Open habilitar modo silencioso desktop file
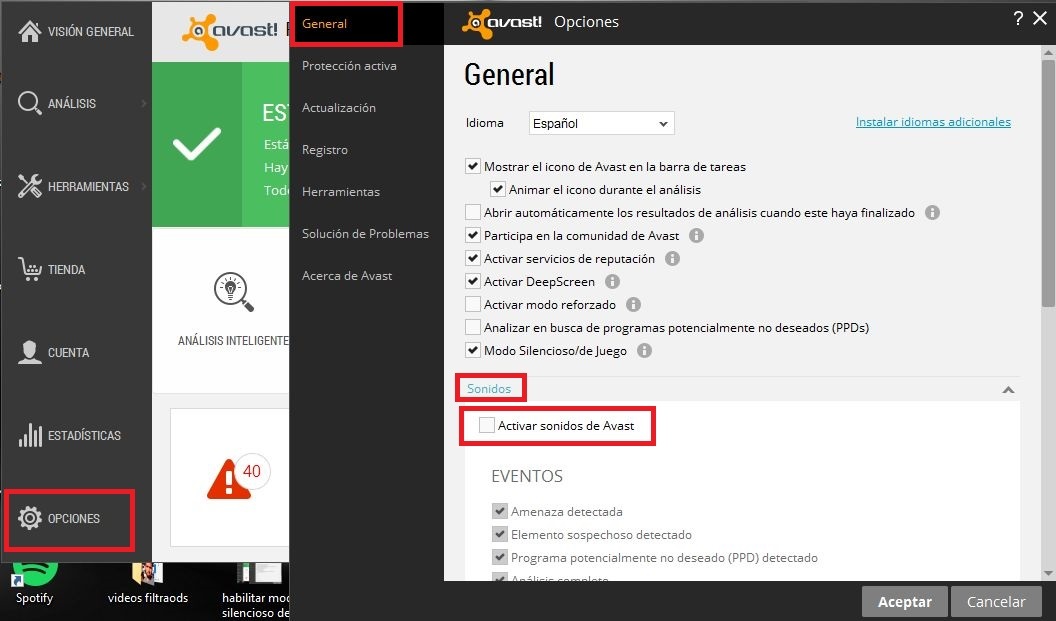This screenshot has width=1056, height=621. click(x=256, y=591)
